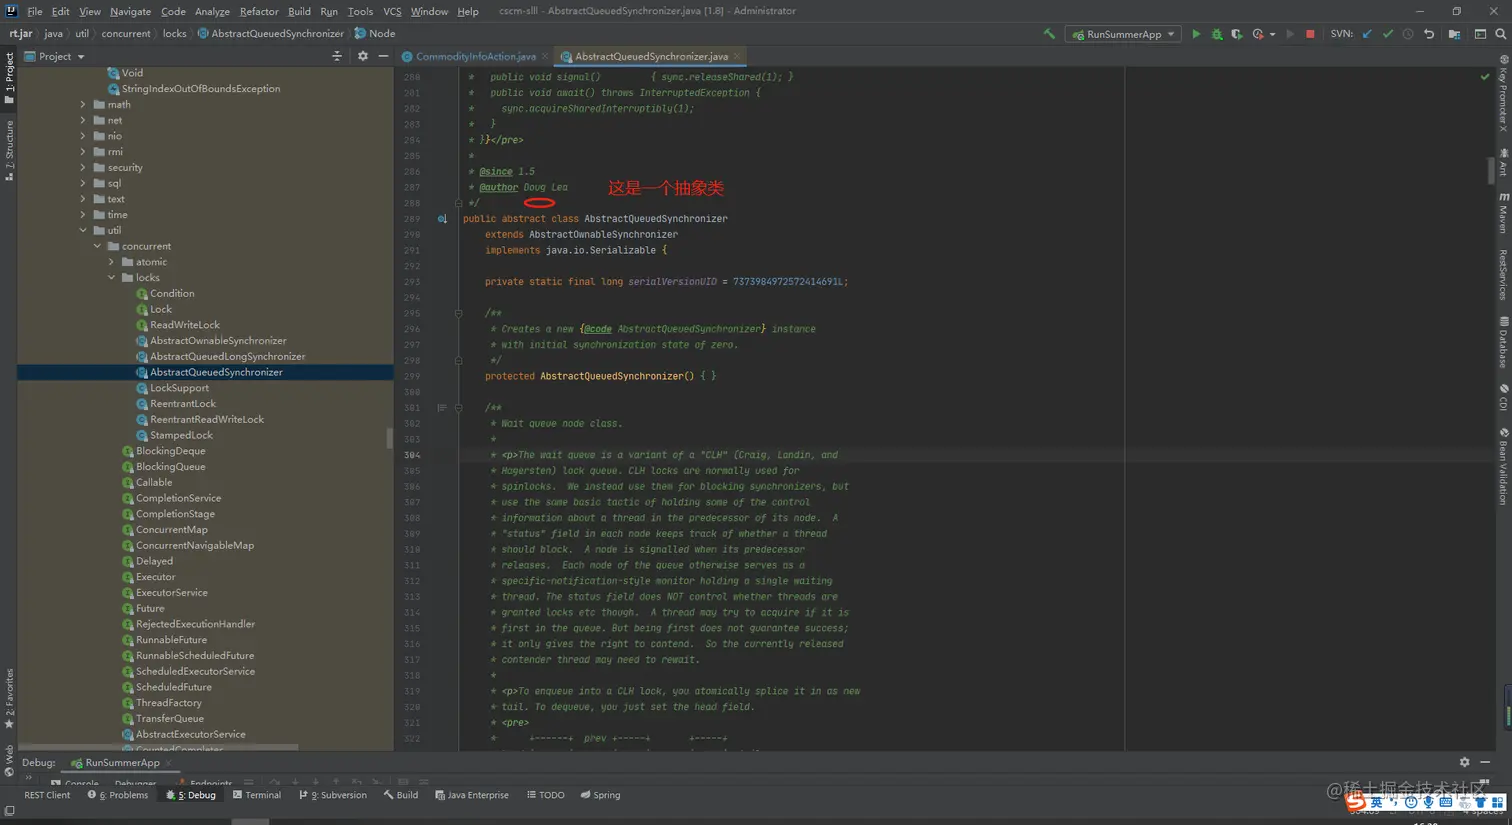Viewport: 1512px width, 825px height.
Task: Expand the security folder
Action: (x=83, y=168)
